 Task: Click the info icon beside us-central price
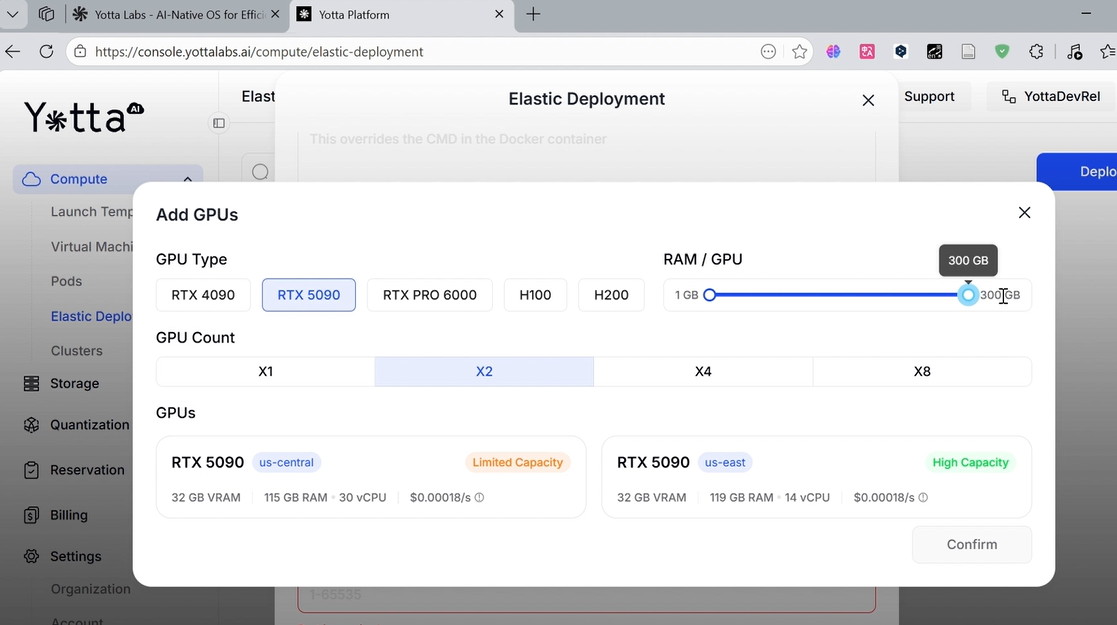(480, 497)
